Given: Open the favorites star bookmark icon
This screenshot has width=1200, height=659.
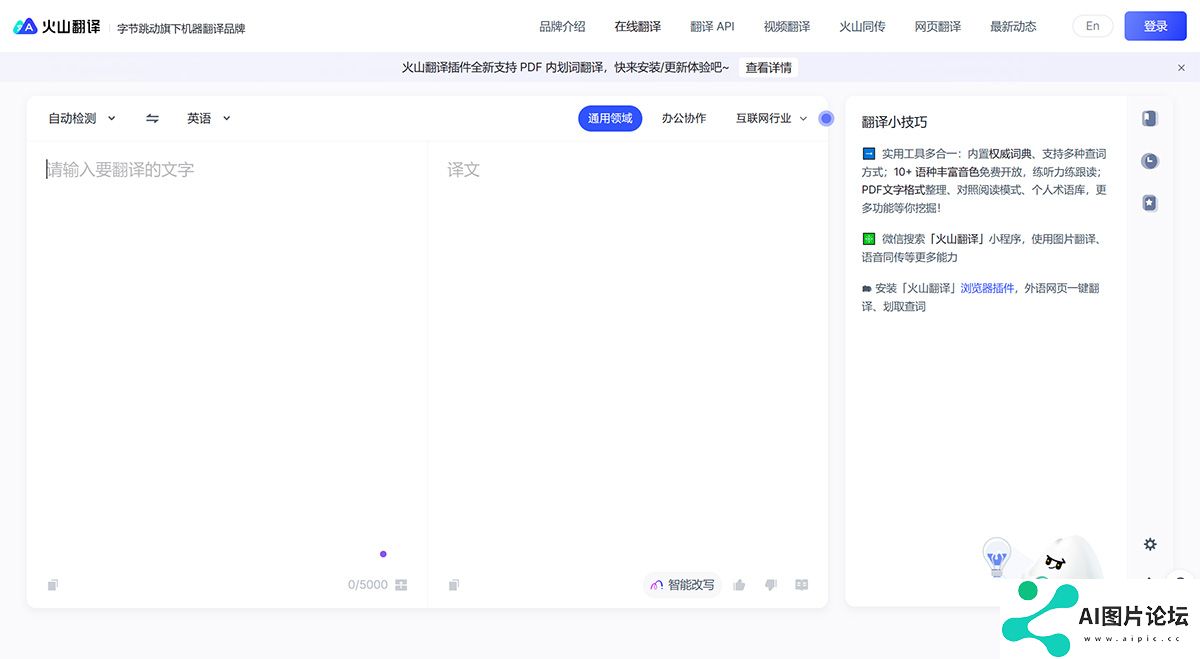Looking at the screenshot, I should [1150, 203].
